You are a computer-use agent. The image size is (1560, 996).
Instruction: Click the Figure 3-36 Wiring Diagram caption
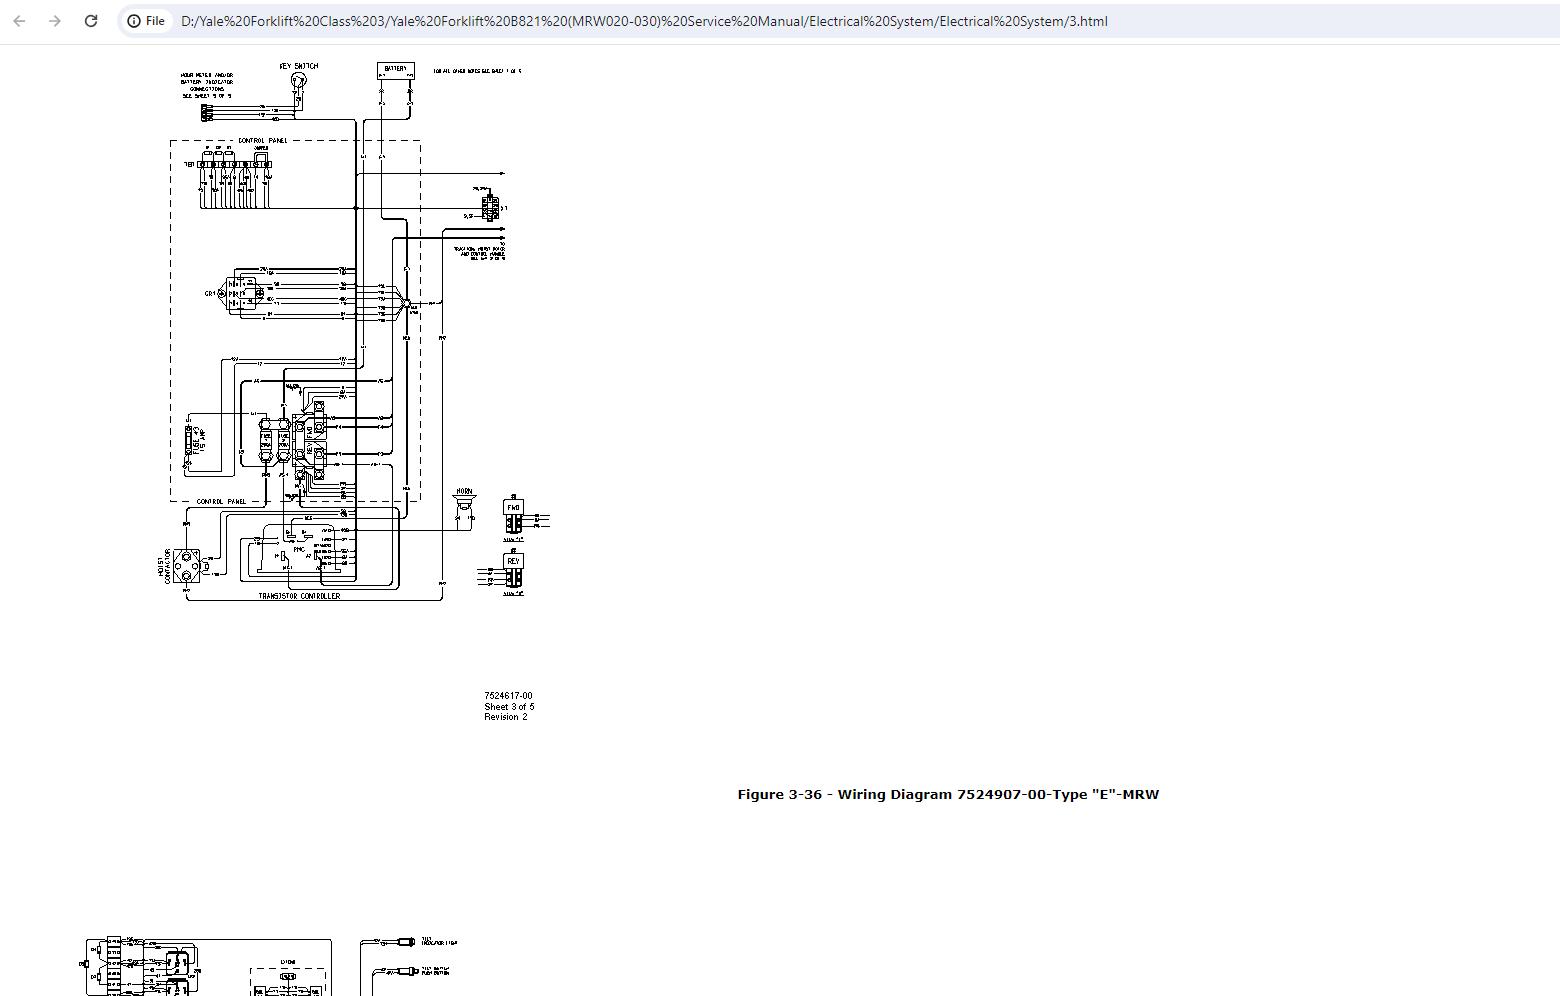pos(948,794)
